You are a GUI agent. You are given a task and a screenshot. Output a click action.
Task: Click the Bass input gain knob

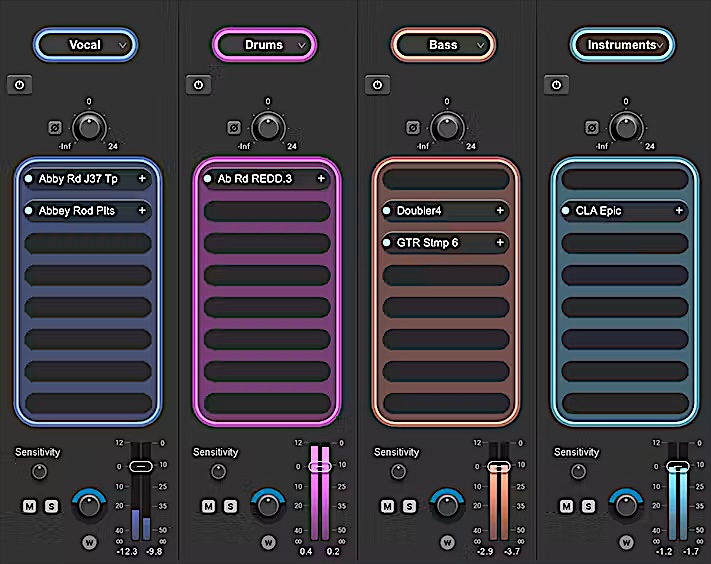[x=447, y=127]
